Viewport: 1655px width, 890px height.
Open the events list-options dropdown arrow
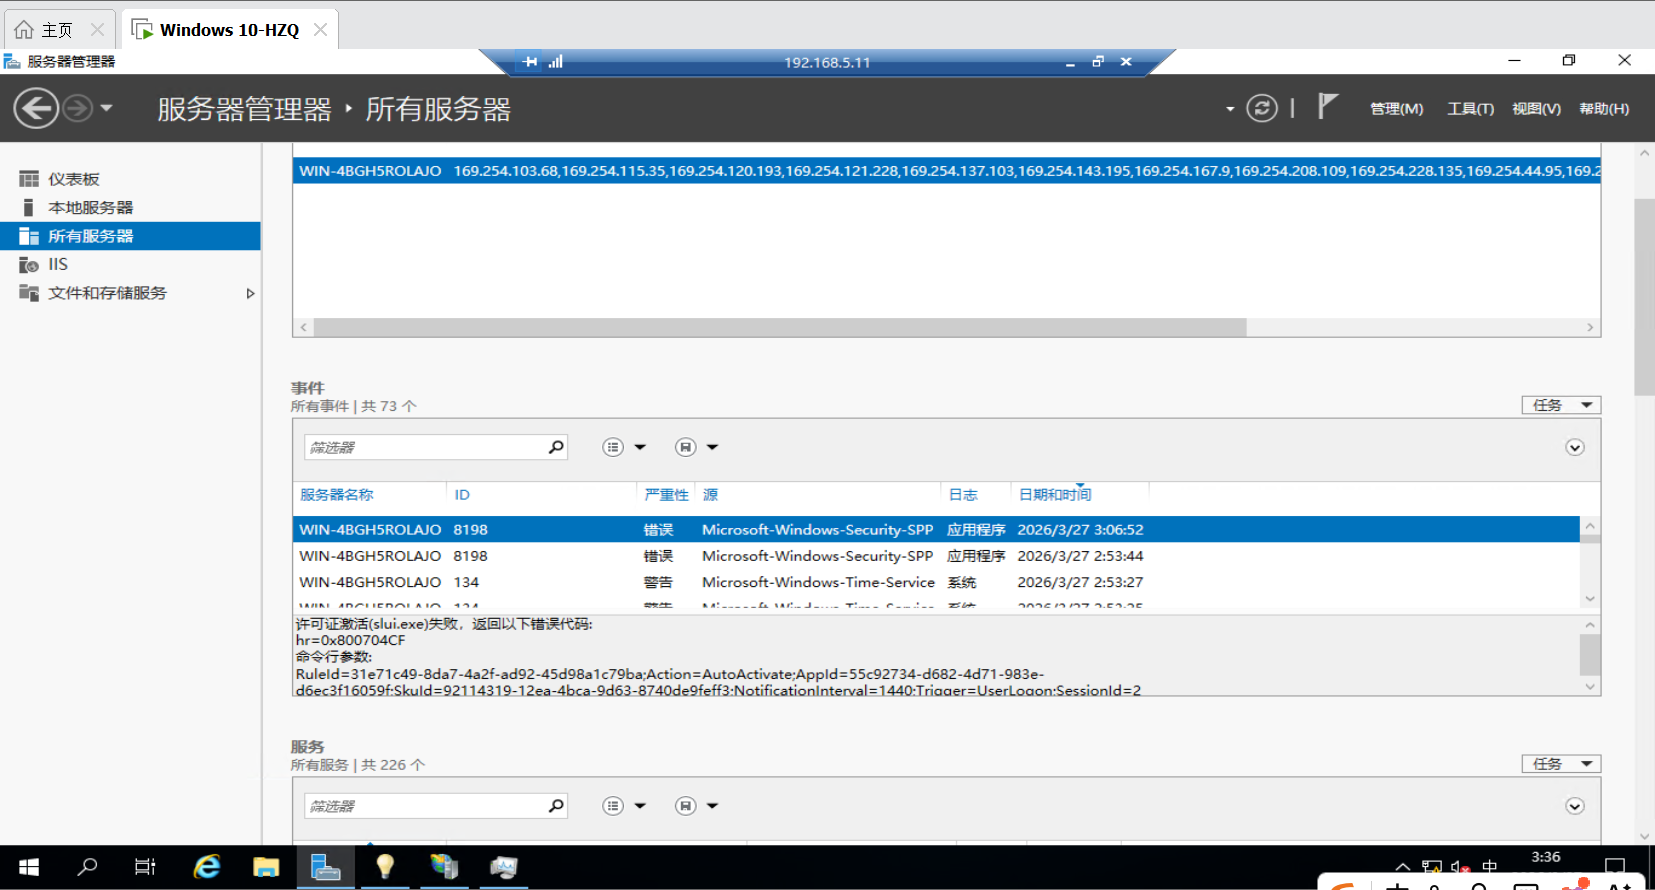click(640, 447)
